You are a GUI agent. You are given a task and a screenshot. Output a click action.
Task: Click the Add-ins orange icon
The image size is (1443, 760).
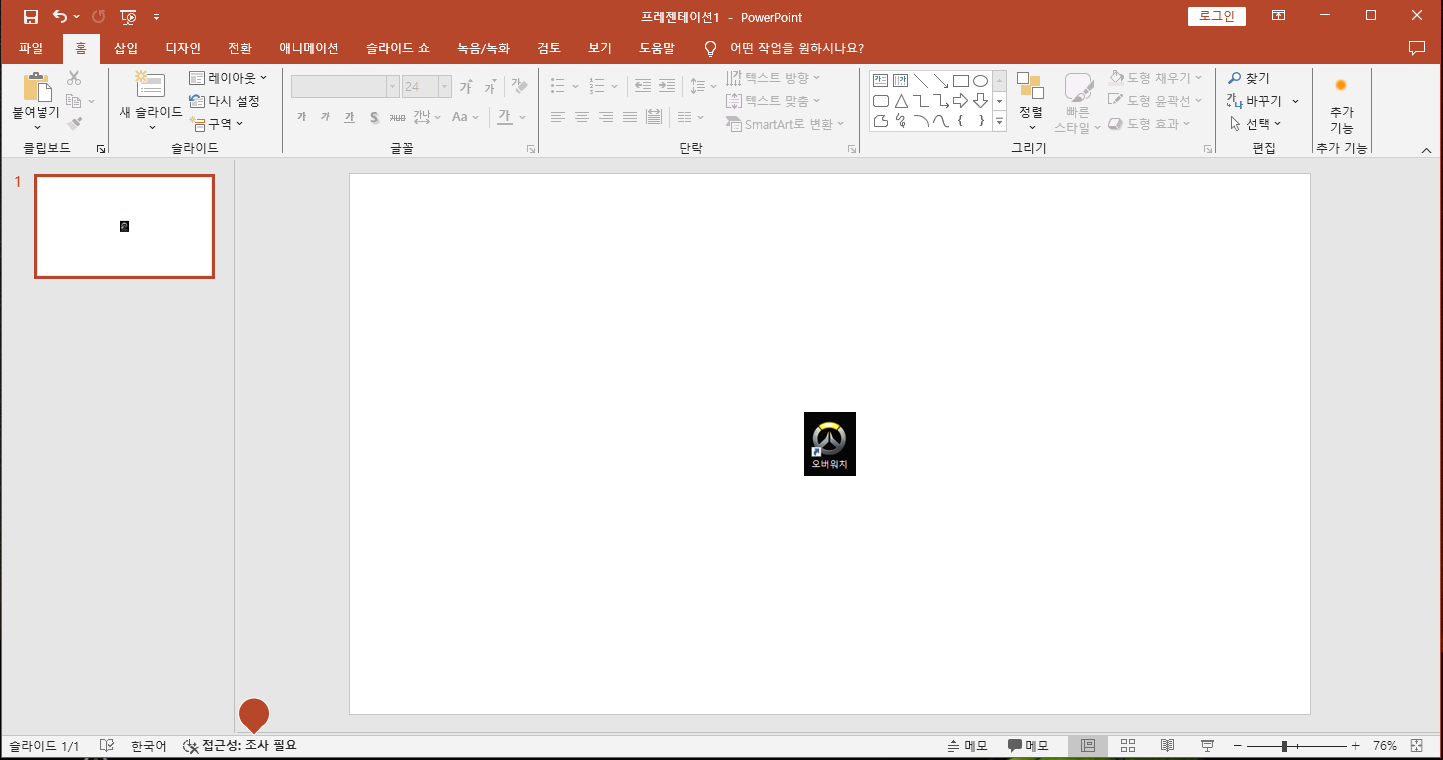tap(1341, 85)
